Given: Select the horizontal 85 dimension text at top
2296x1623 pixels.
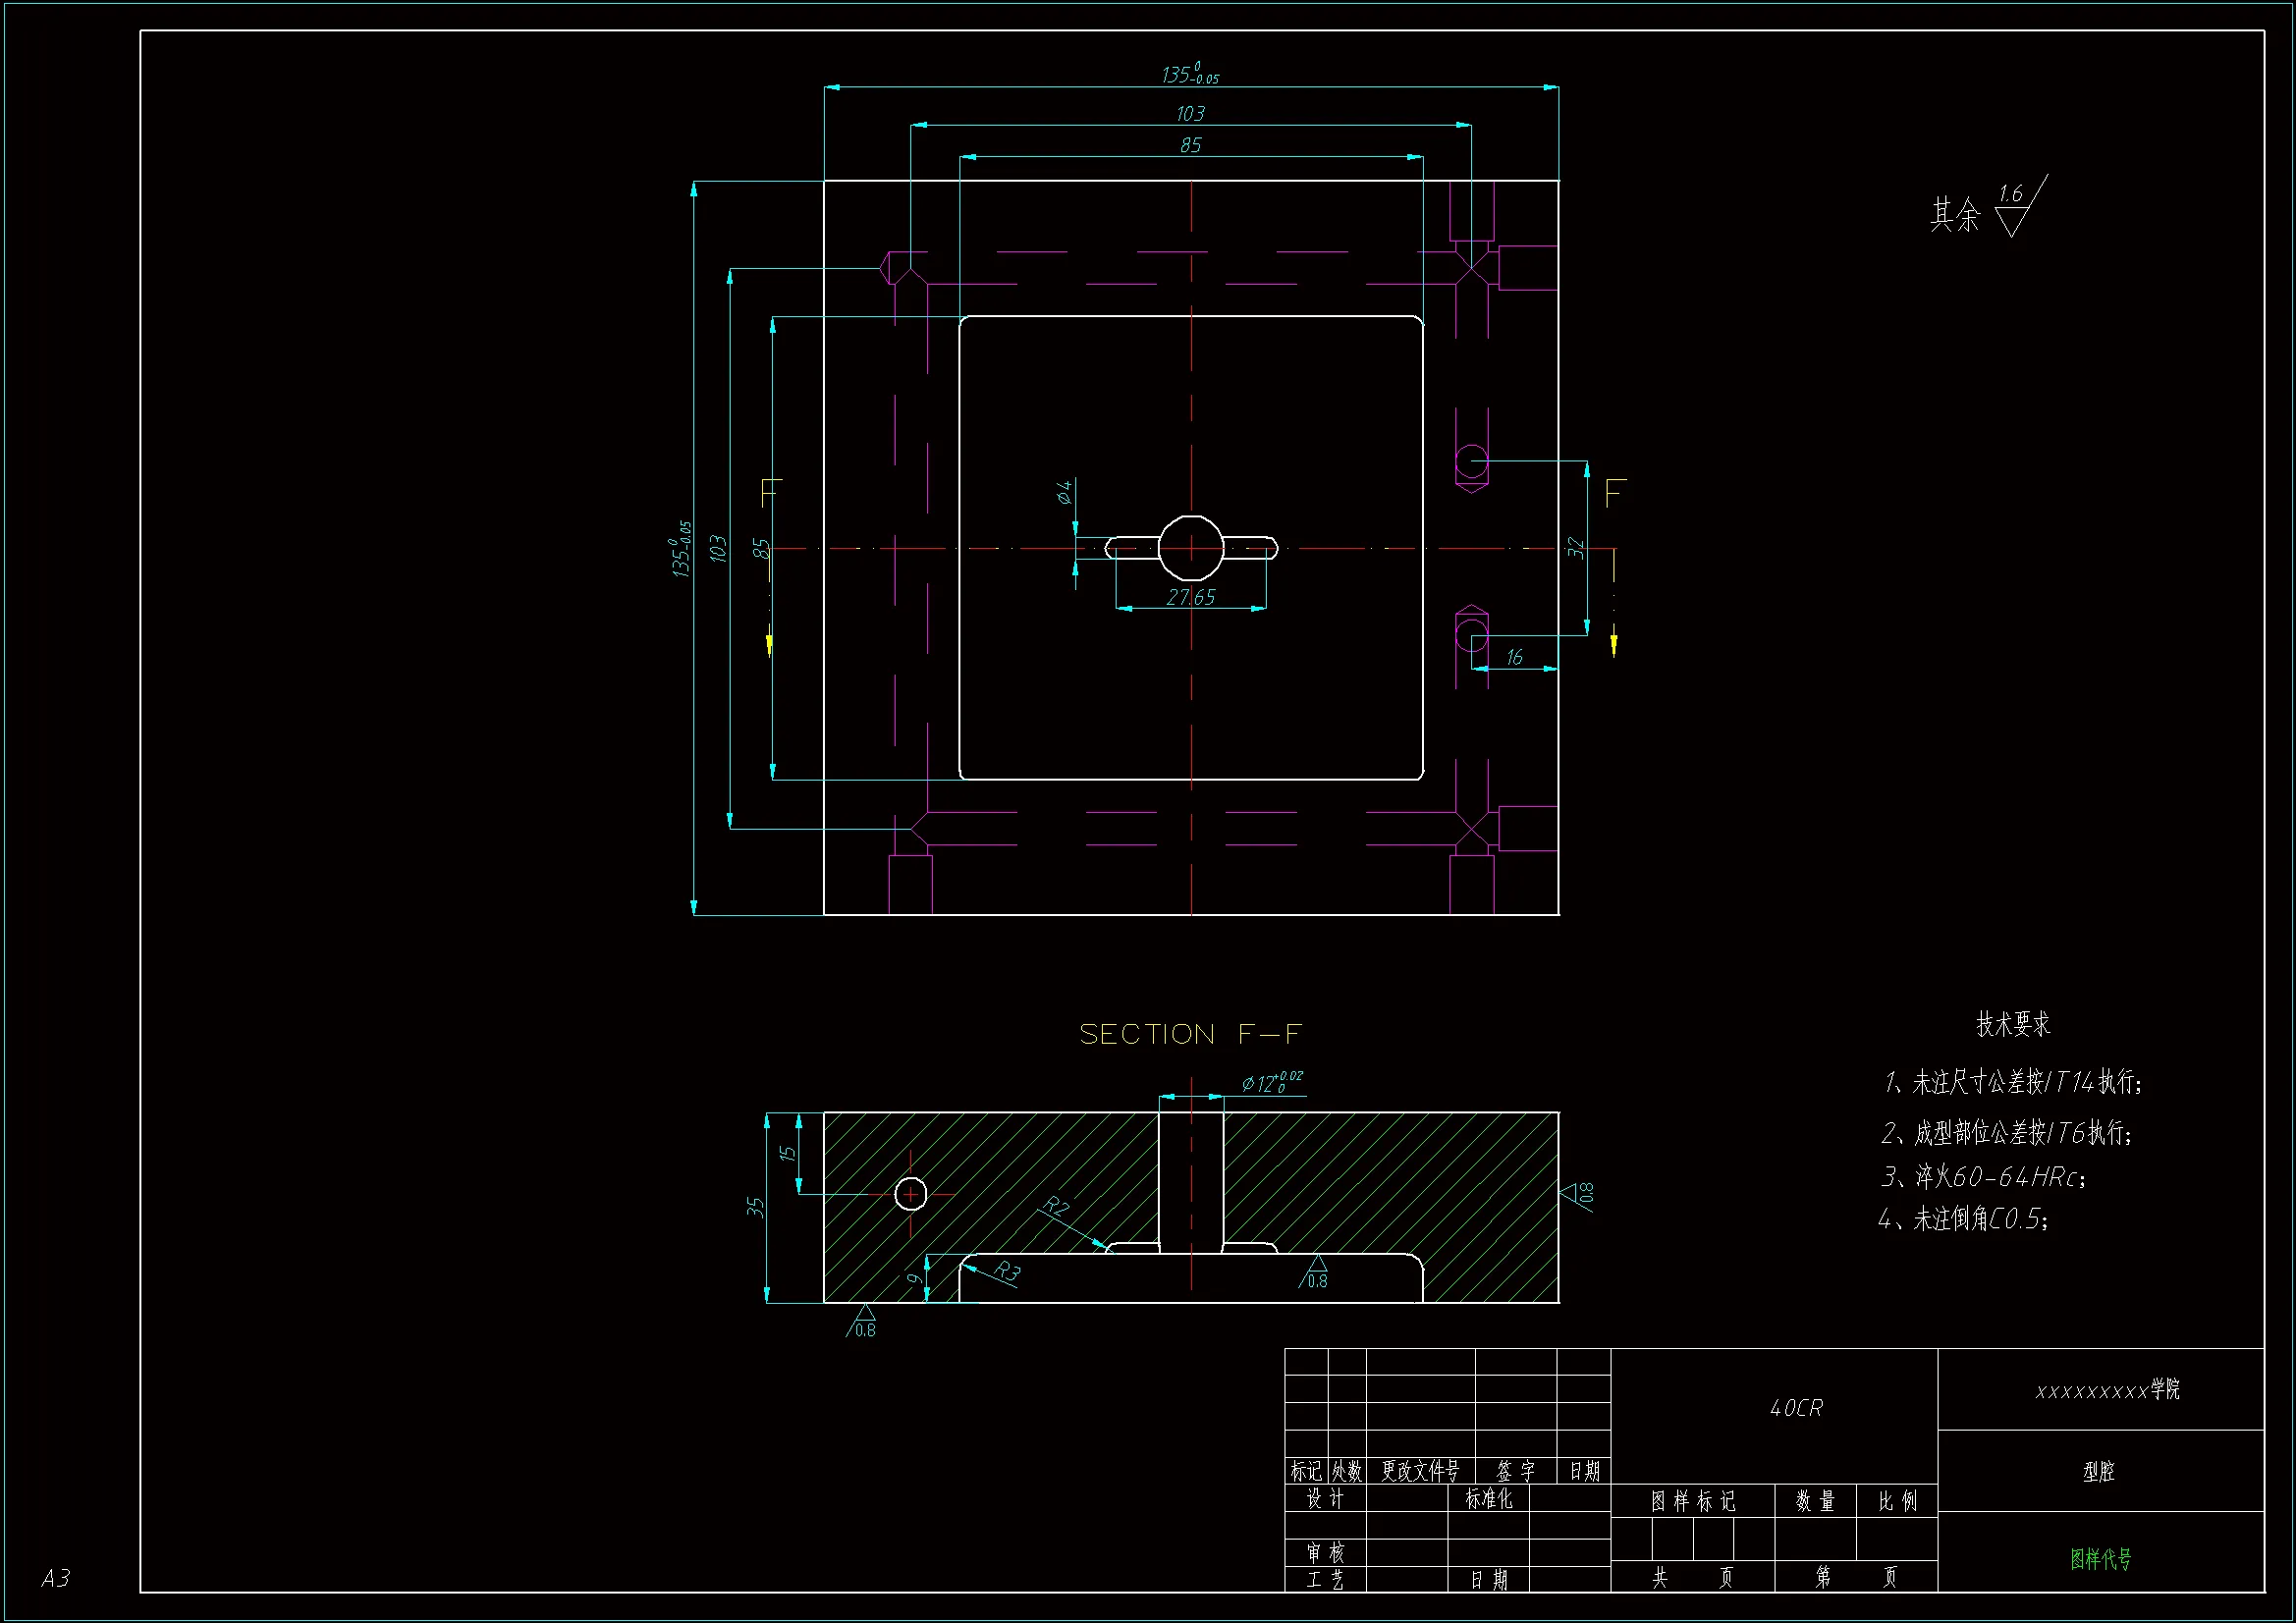Looking at the screenshot, I should [x=1190, y=146].
